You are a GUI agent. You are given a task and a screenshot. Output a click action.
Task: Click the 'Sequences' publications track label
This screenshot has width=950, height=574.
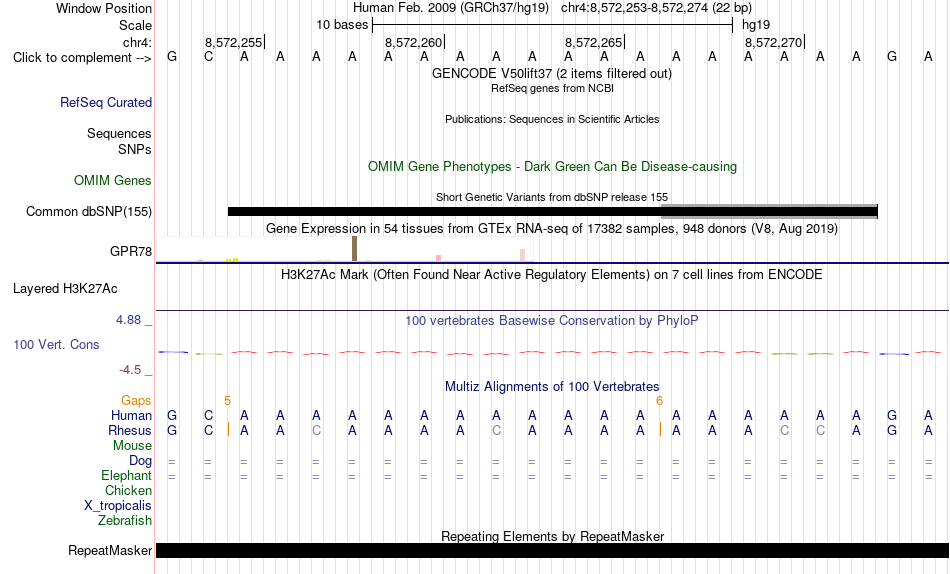[119, 133]
